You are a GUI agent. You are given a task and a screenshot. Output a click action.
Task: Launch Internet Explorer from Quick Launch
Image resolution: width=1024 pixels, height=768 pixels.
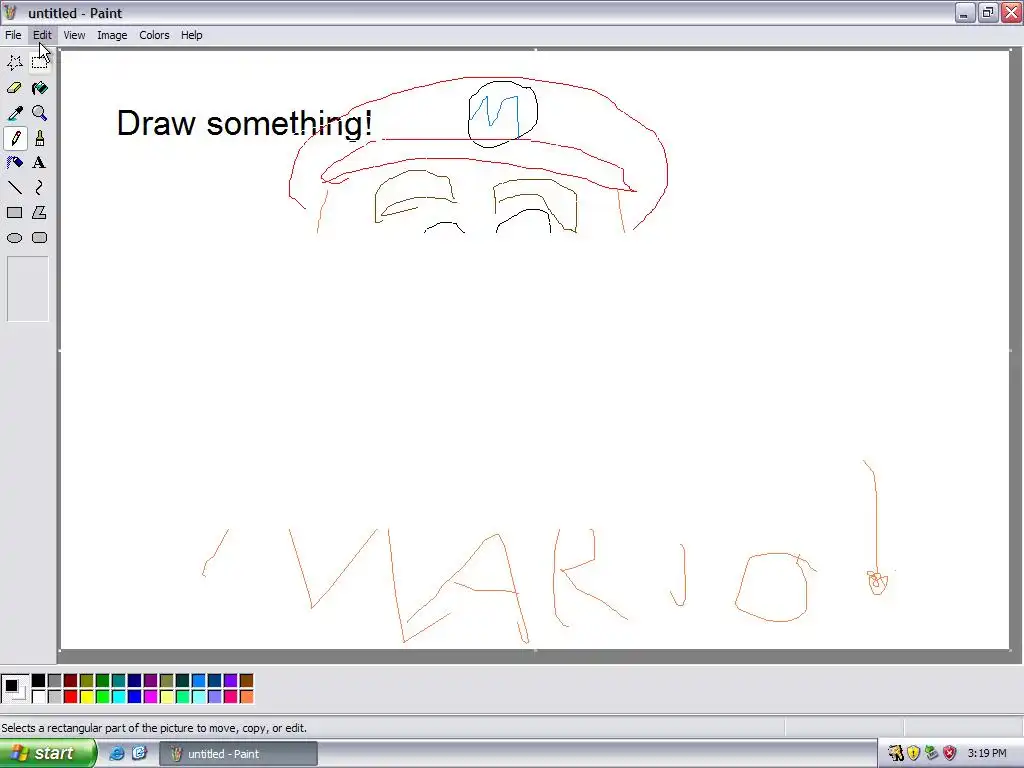[116, 753]
